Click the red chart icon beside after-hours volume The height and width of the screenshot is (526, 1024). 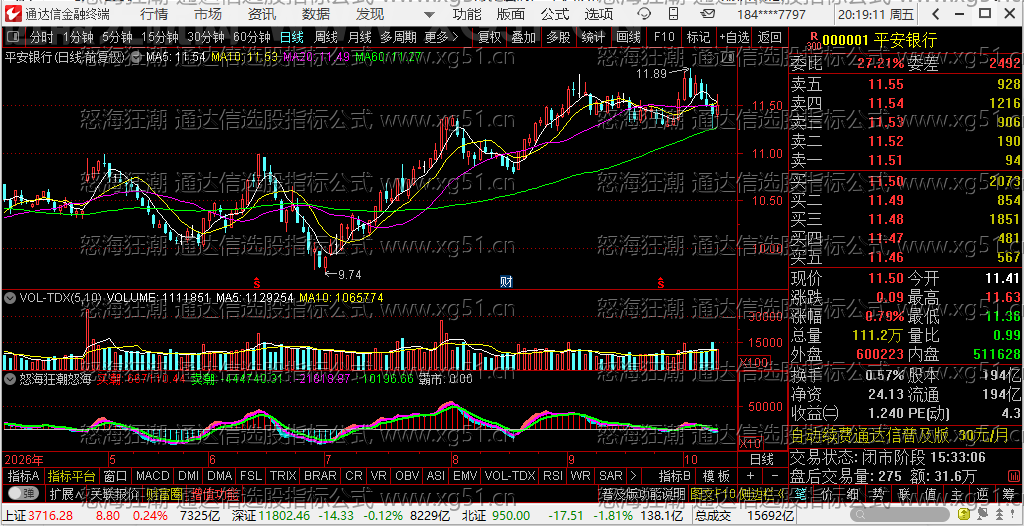1014,476
